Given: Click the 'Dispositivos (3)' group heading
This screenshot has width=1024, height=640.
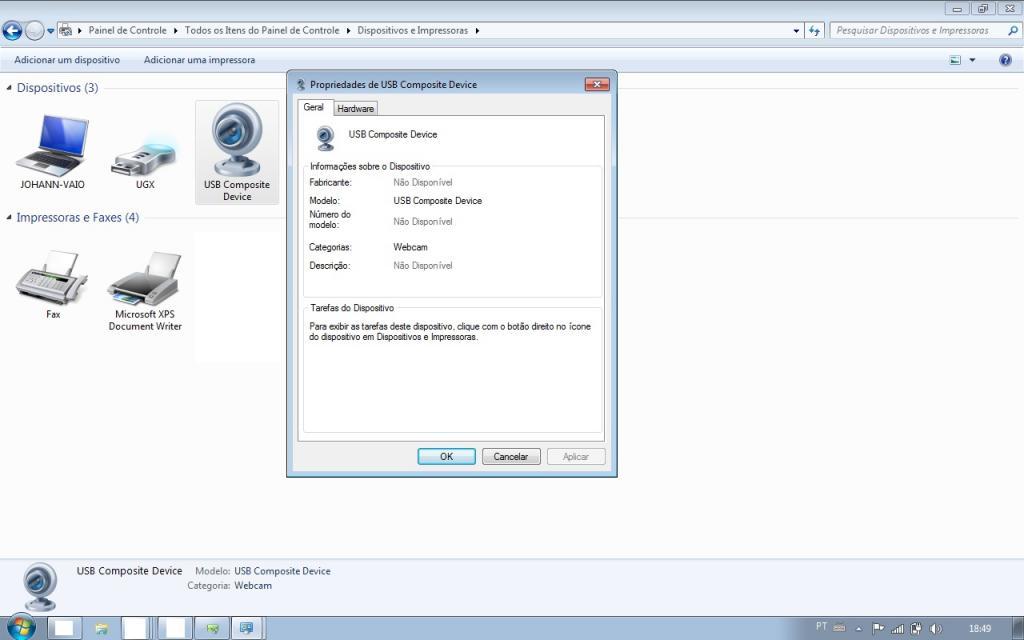Looking at the screenshot, I should click(57, 88).
